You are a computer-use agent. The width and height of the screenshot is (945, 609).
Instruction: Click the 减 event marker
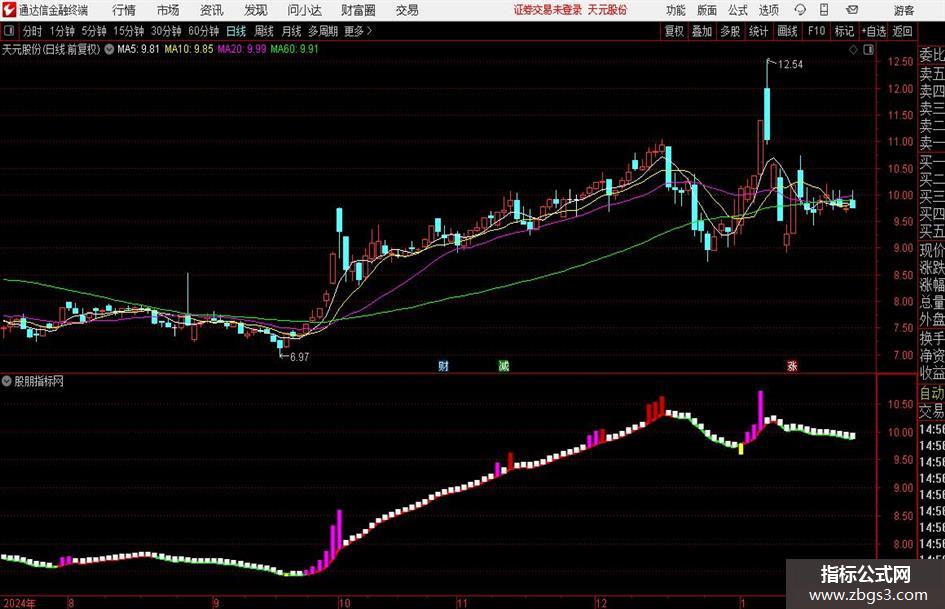click(504, 366)
